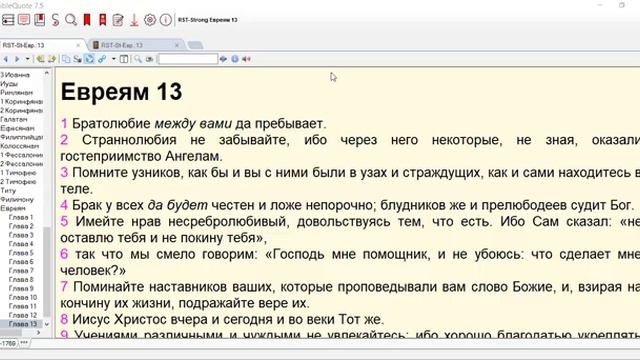The width and height of the screenshot is (640, 360).
Task: Select Филиппийцам in book list
Action: (x=21, y=137)
